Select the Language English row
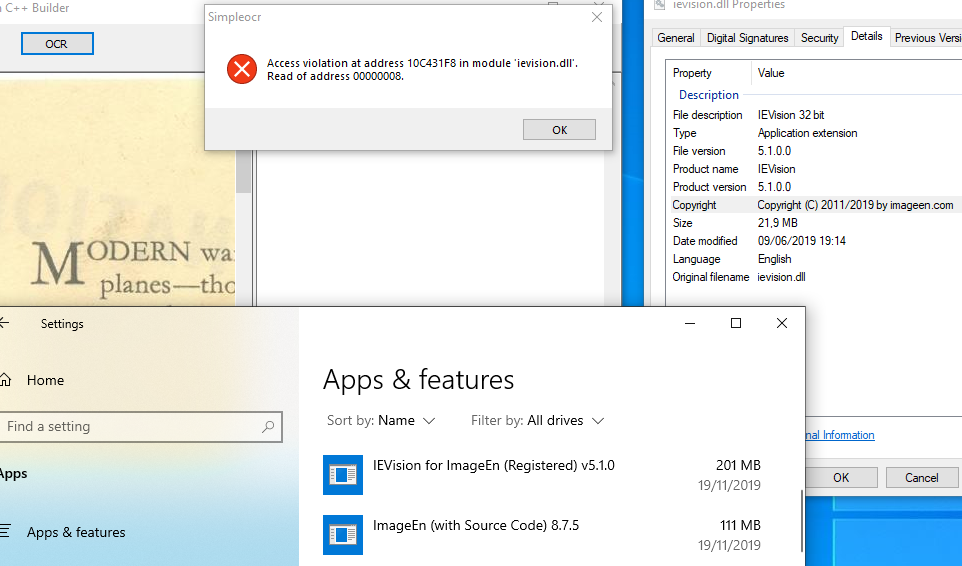962x566 pixels. point(816,259)
